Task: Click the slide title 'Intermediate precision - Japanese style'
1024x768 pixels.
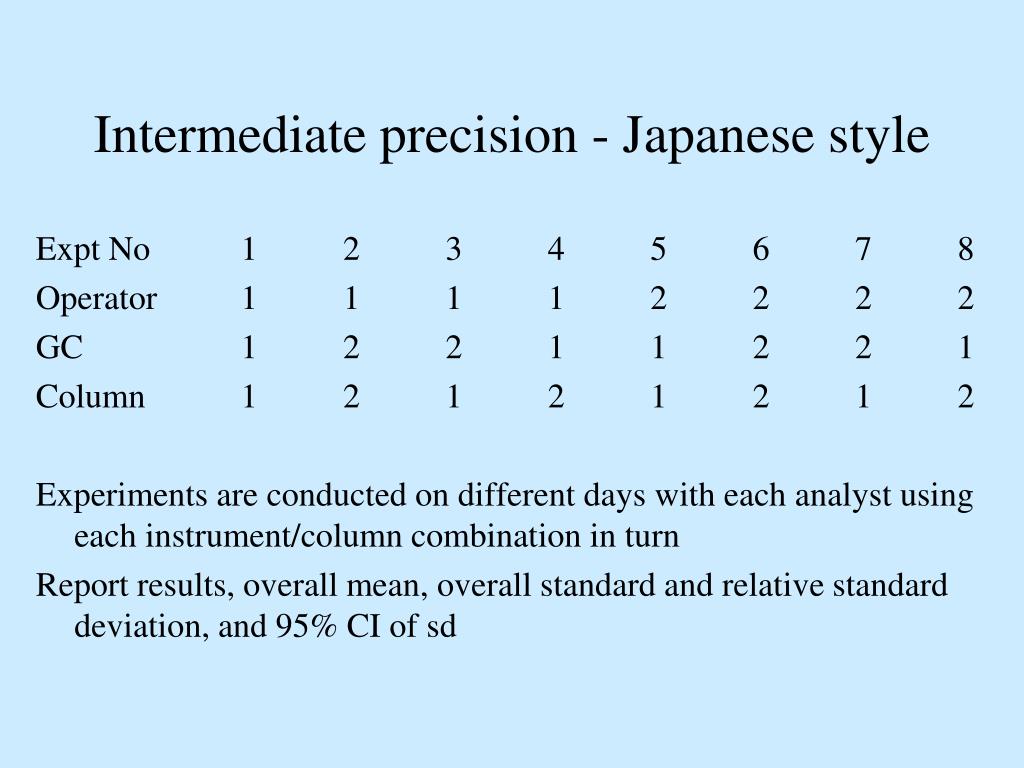Action: click(x=511, y=136)
